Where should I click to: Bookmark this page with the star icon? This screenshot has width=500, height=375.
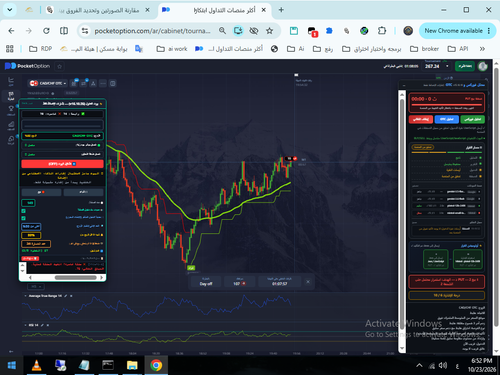[269, 31]
